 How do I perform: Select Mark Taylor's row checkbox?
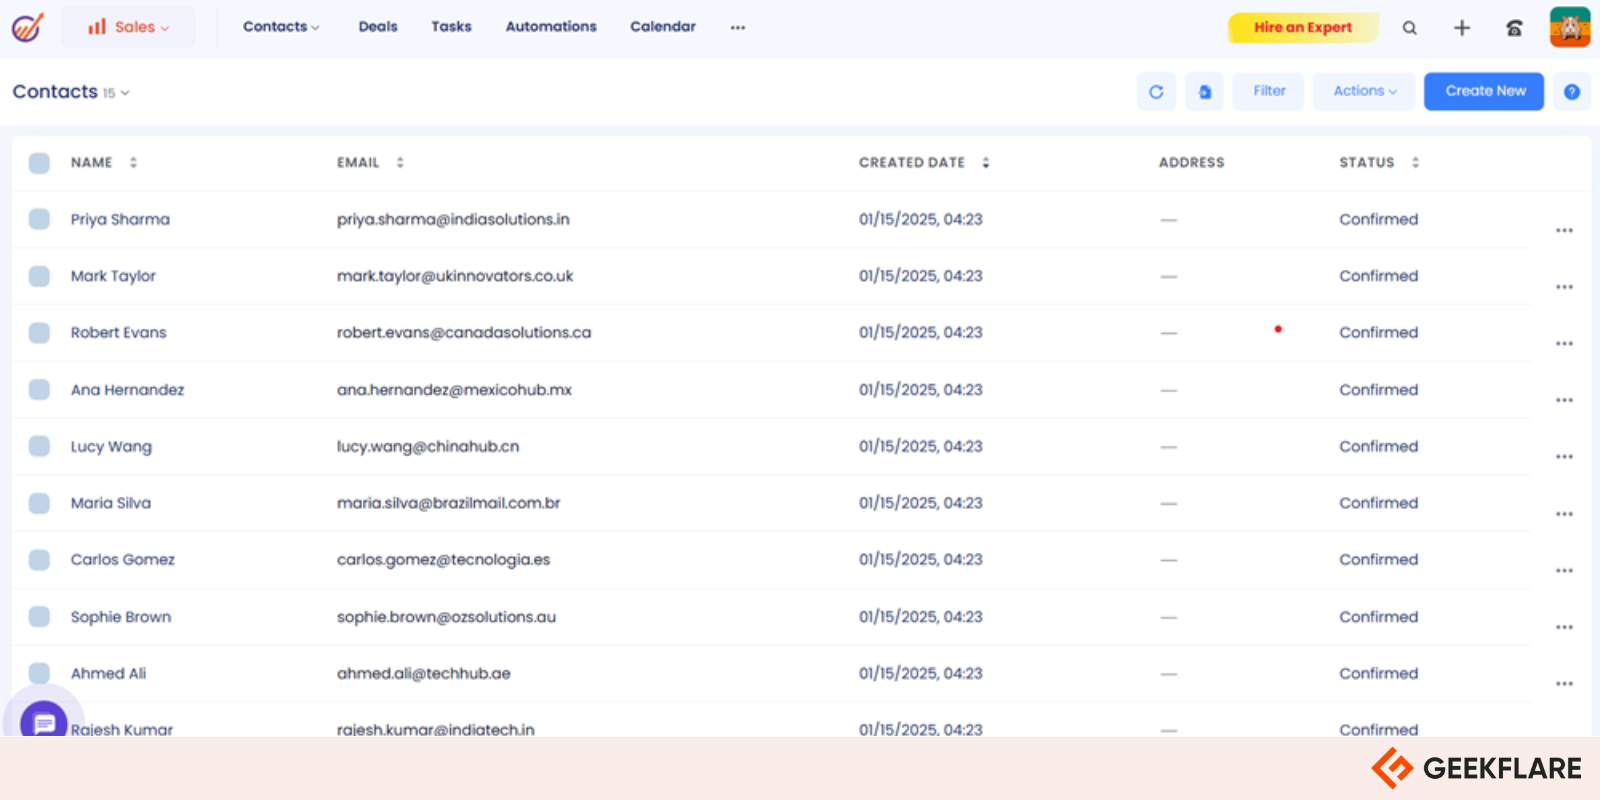[39, 276]
